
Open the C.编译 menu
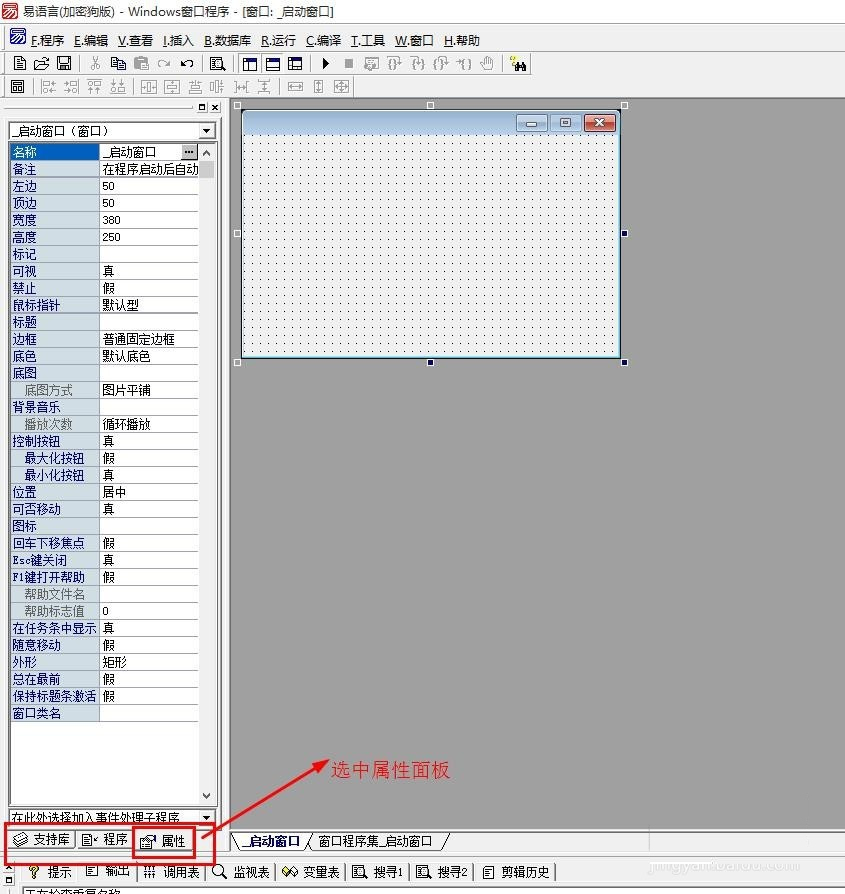323,41
